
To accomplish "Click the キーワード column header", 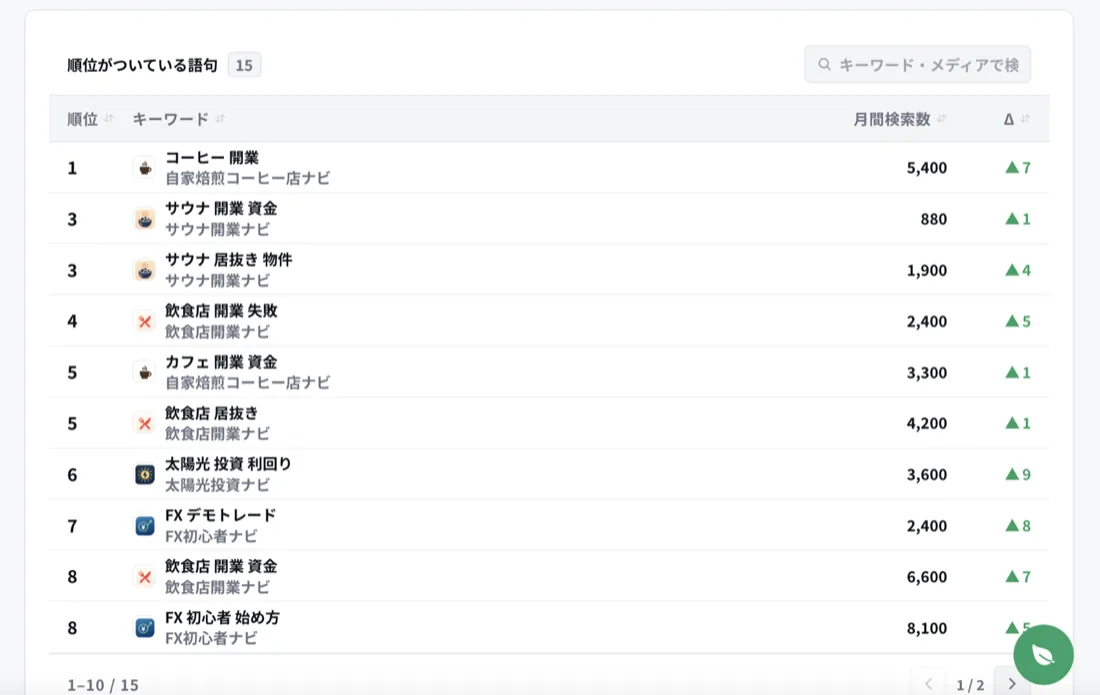I will click(x=170, y=119).
